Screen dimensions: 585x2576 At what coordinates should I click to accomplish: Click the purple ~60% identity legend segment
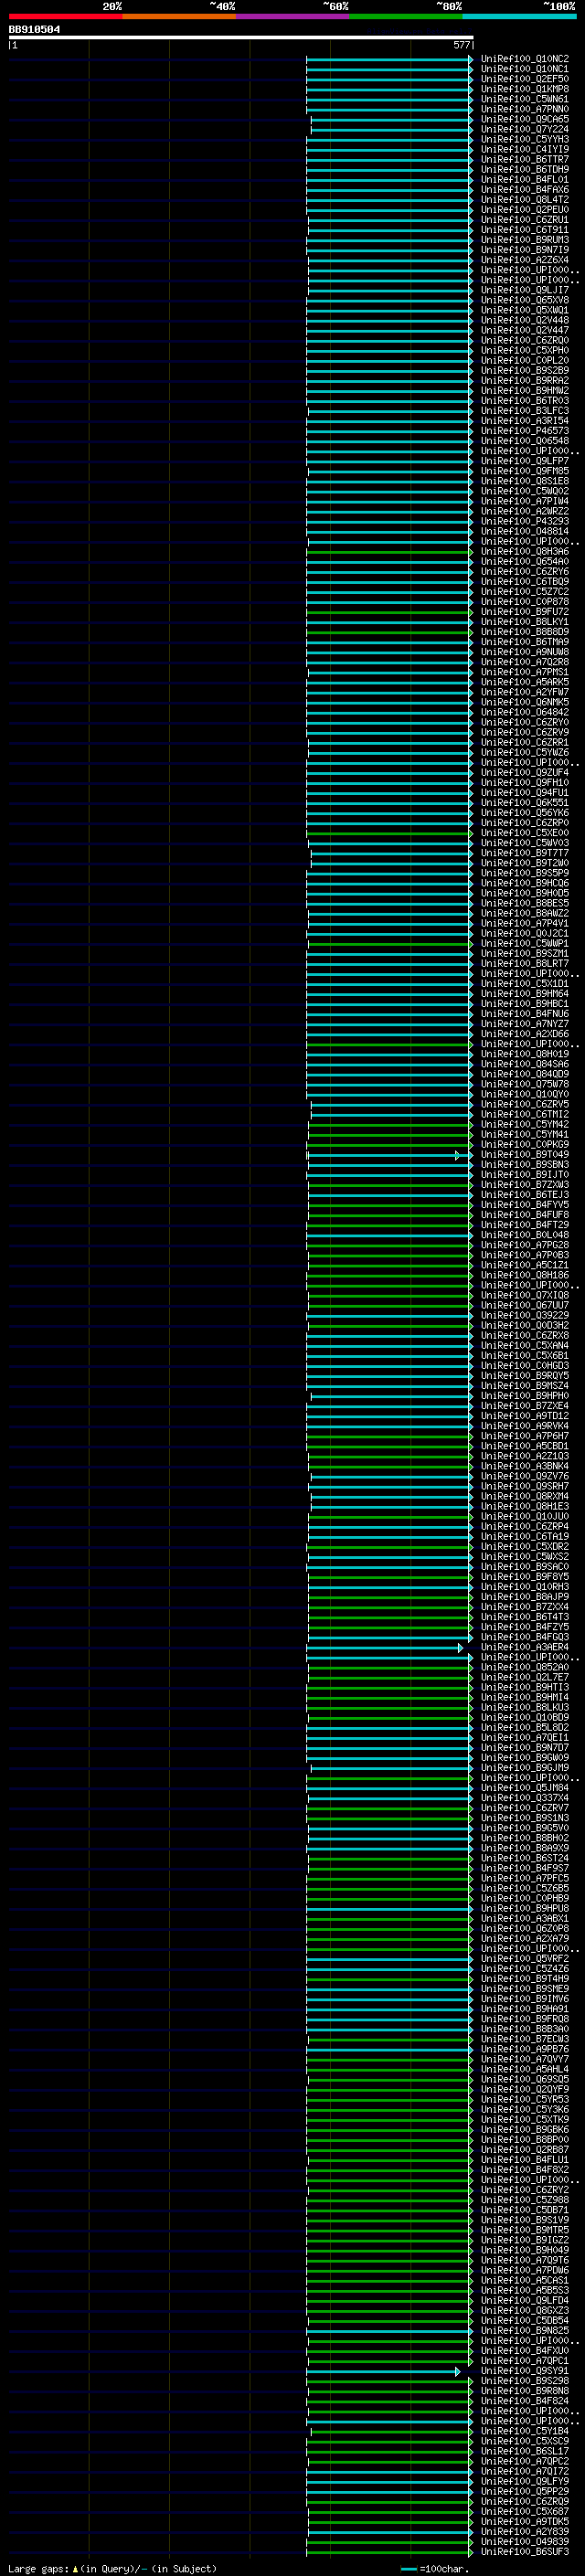[x=293, y=16]
